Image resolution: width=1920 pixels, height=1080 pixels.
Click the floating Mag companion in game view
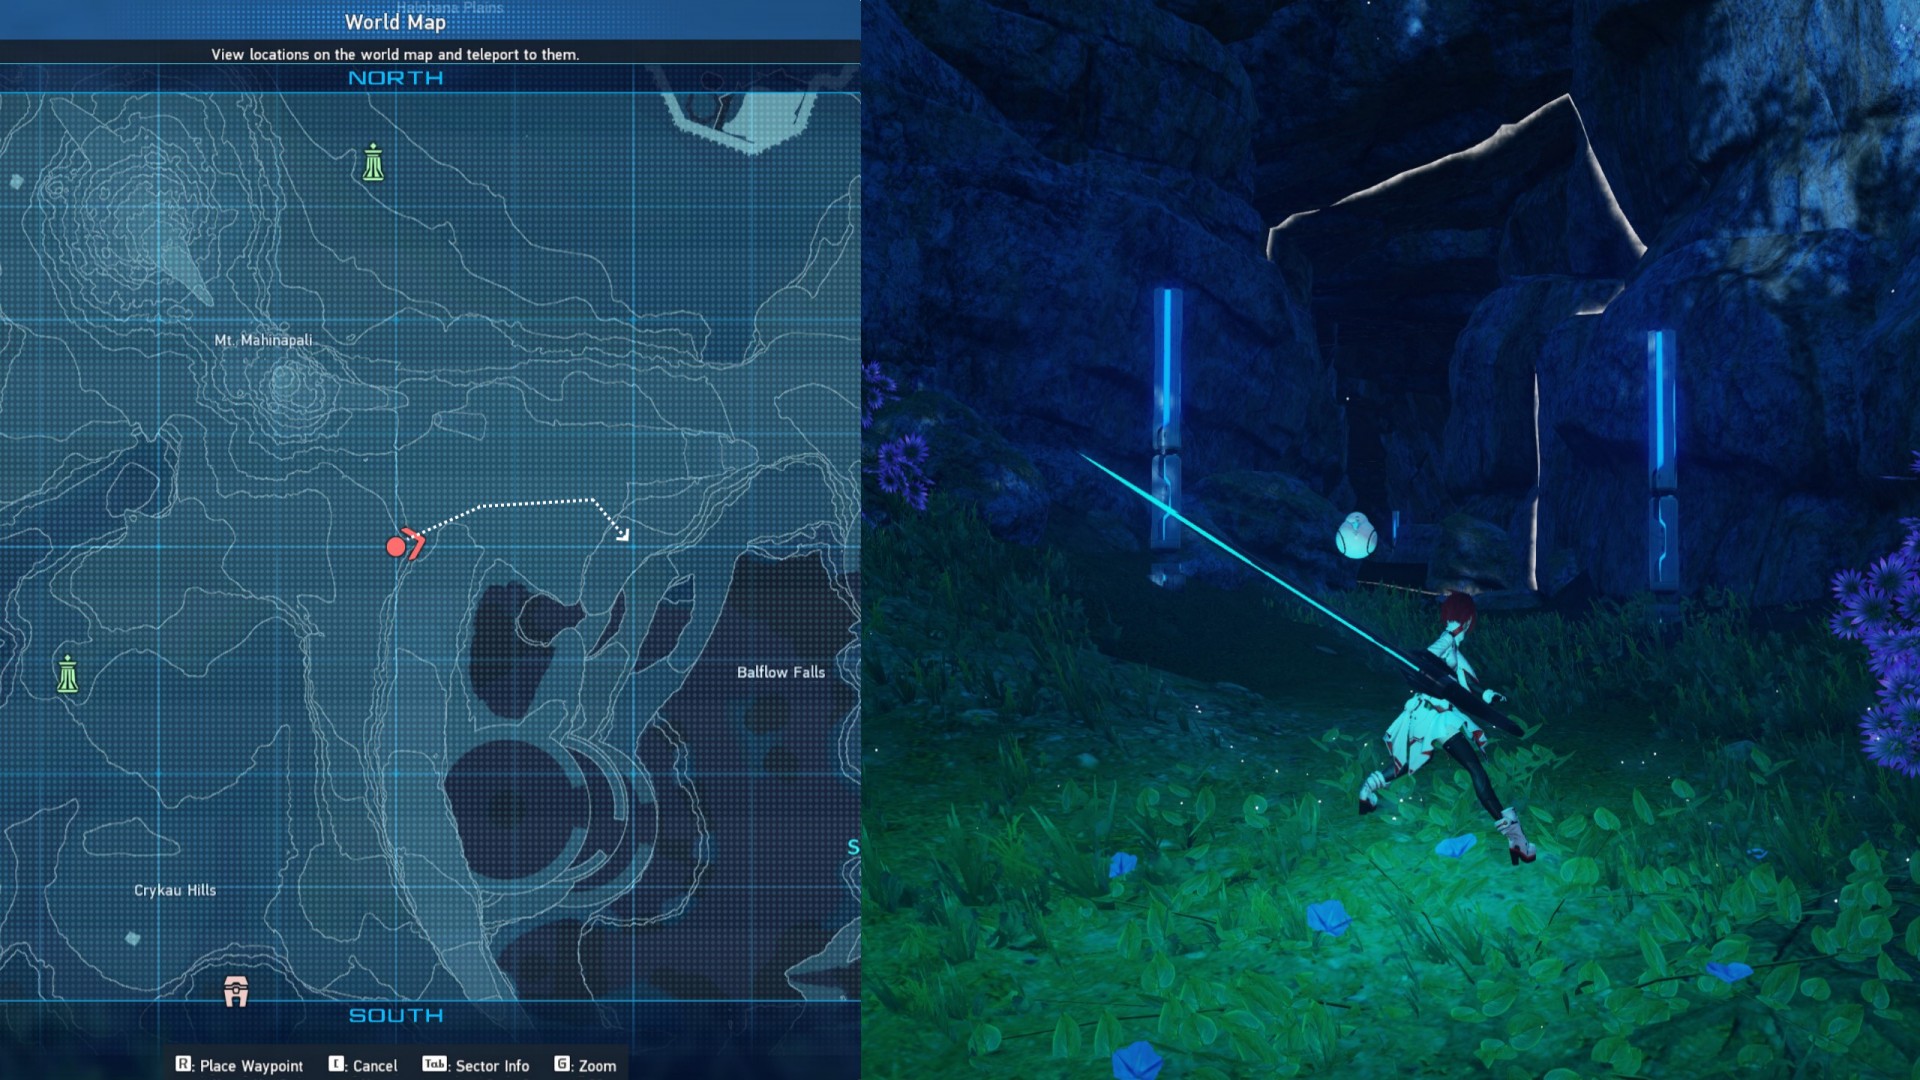point(1356,535)
